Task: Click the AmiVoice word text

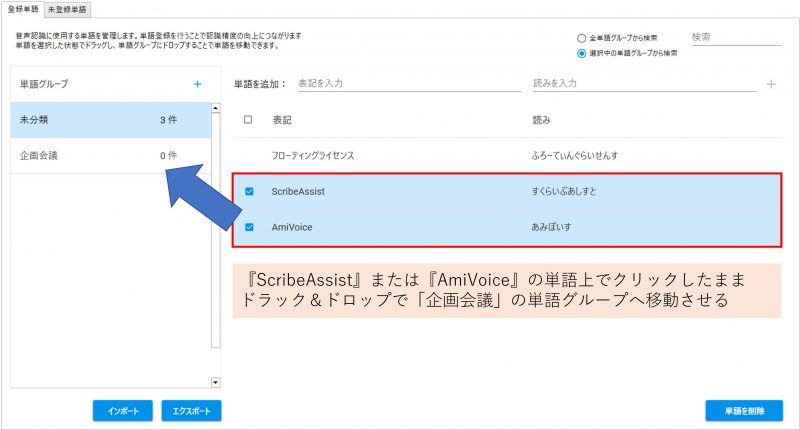Action: [292, 227]
